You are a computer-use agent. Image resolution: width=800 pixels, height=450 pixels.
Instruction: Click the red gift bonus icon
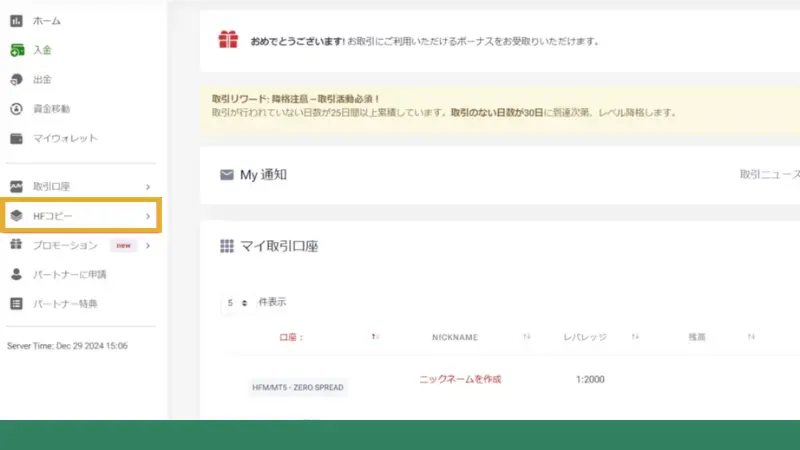click(228, 40)
